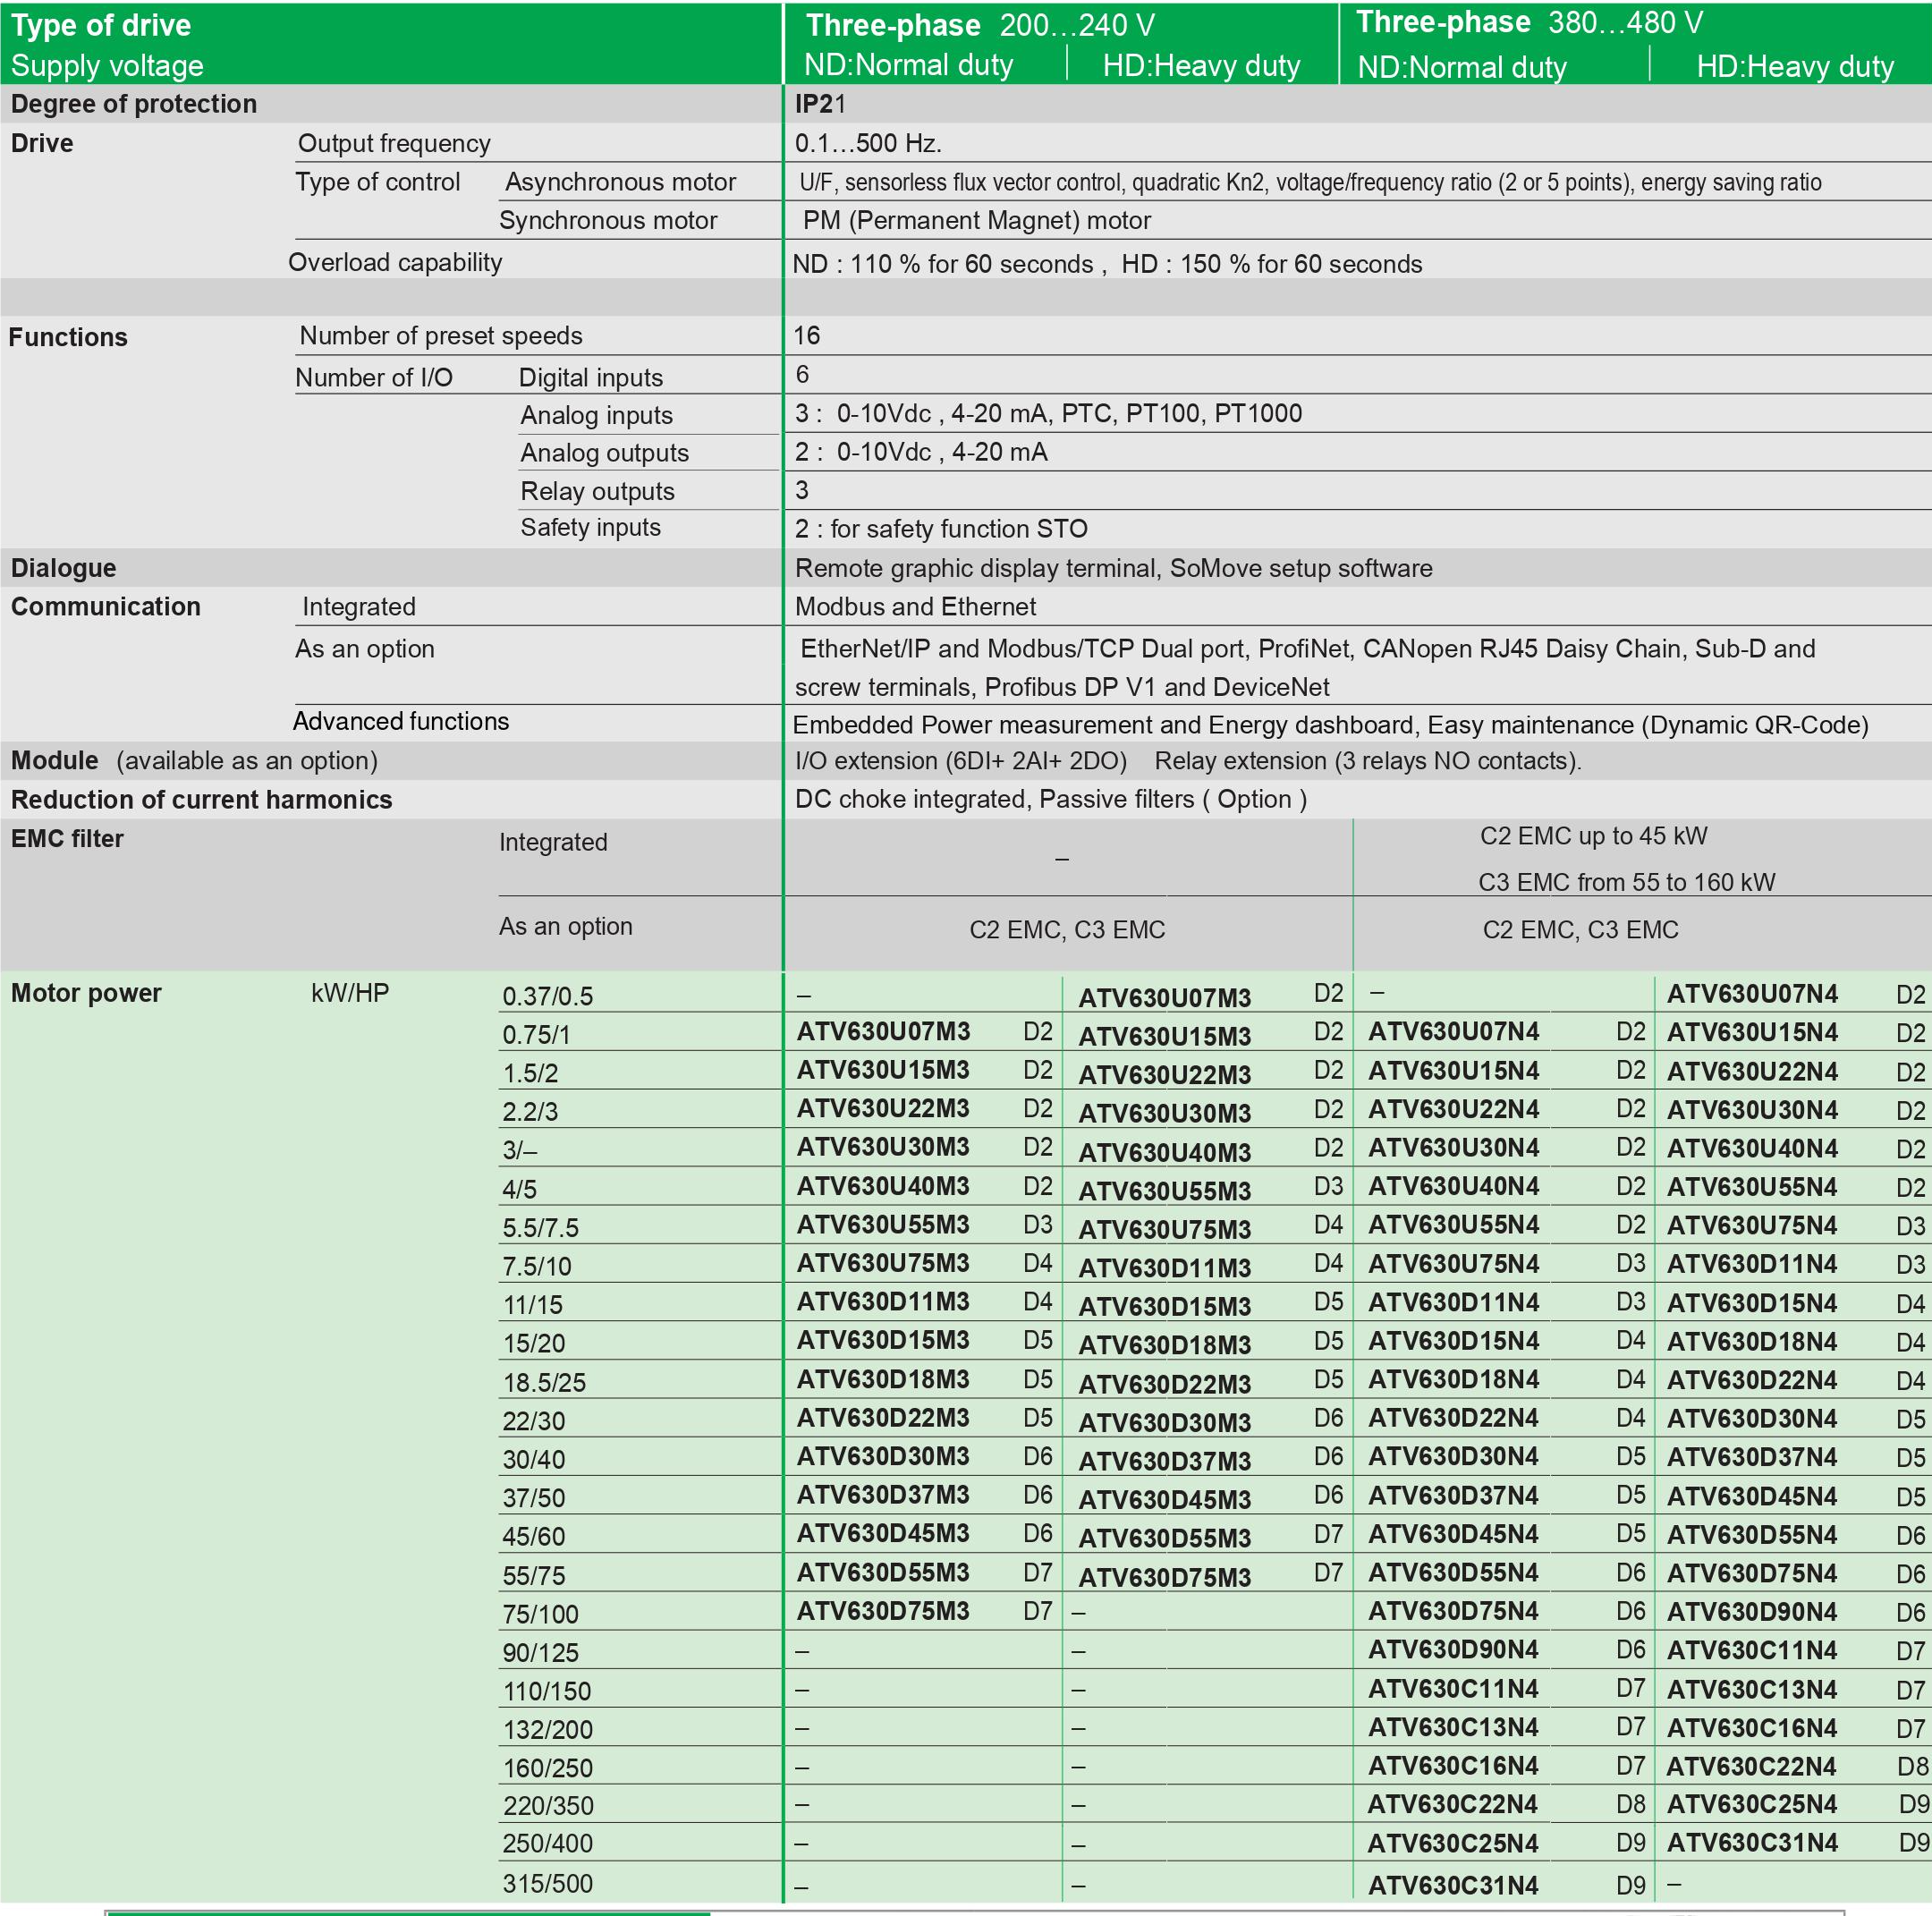Select the '45/60' power rating

(x=534, y=1537)
